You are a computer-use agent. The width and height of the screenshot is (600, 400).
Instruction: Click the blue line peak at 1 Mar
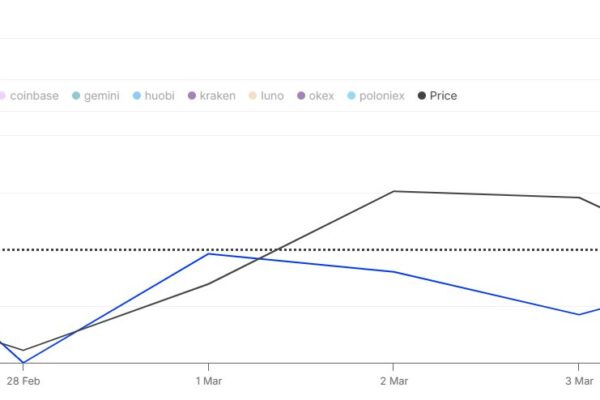209,254
